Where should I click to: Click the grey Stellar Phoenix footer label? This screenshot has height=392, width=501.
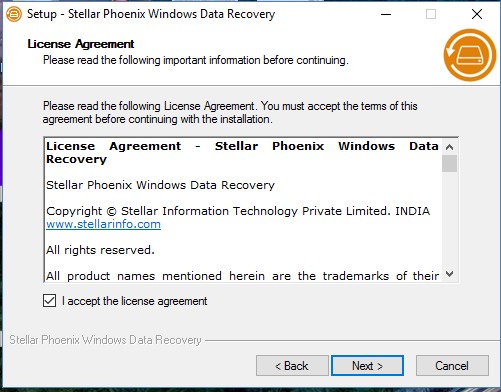[x=105, y=340]
